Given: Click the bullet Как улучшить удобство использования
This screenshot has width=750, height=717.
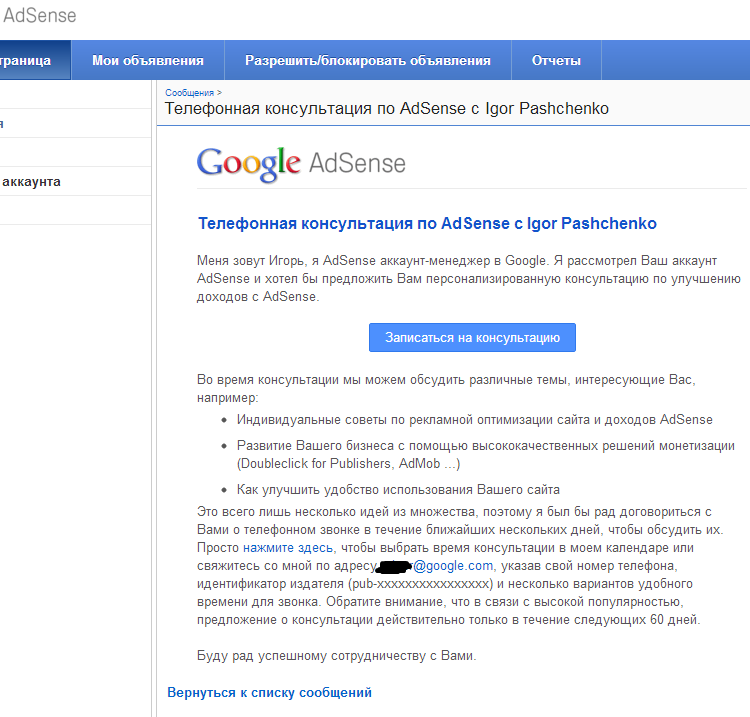Looking at the screenshot, I should (398, 490).
